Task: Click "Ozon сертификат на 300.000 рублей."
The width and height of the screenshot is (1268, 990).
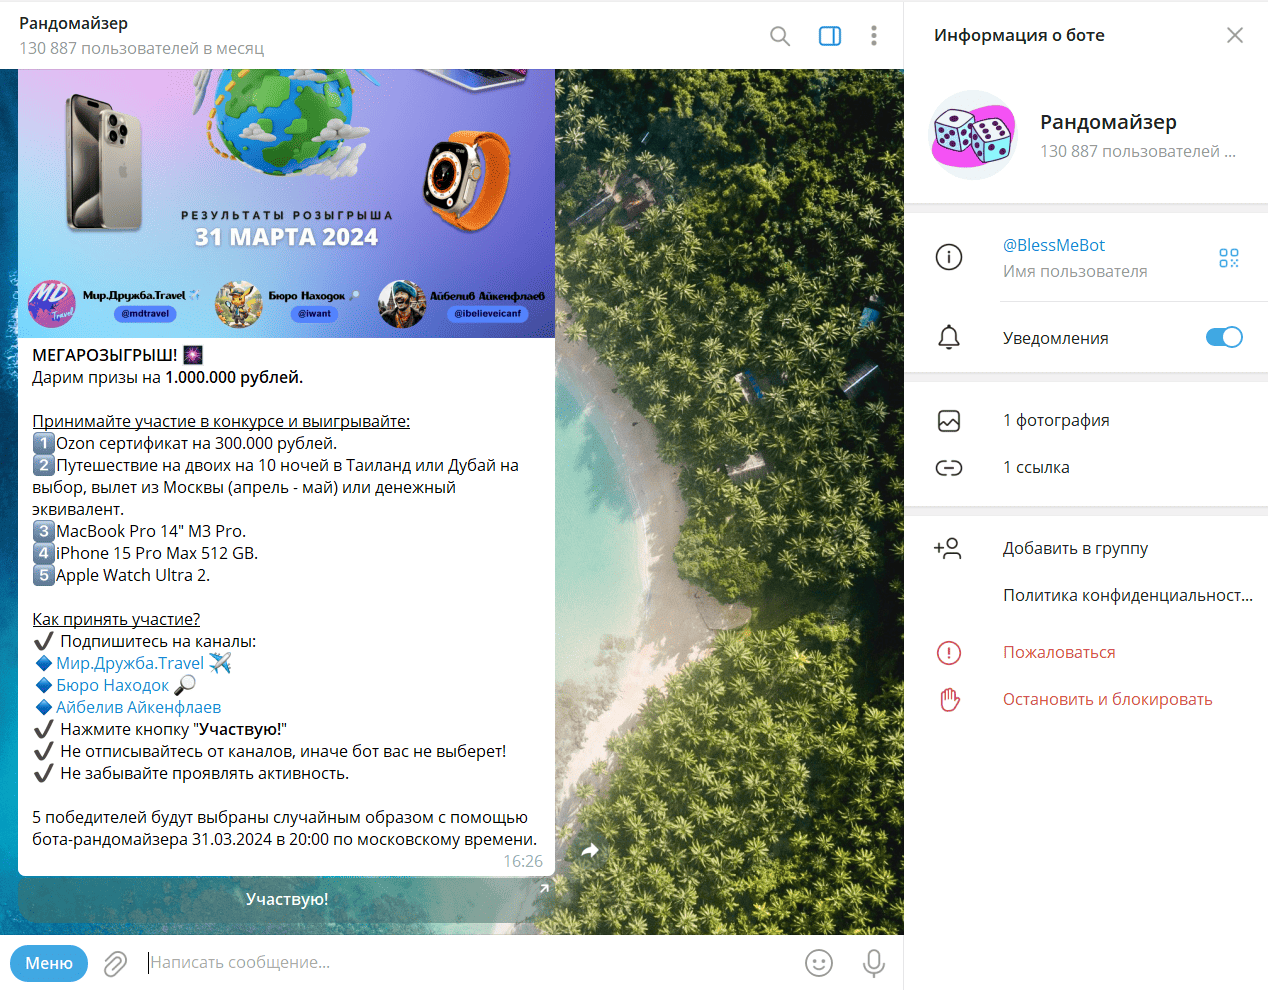Action: click(x=196, y=443)
